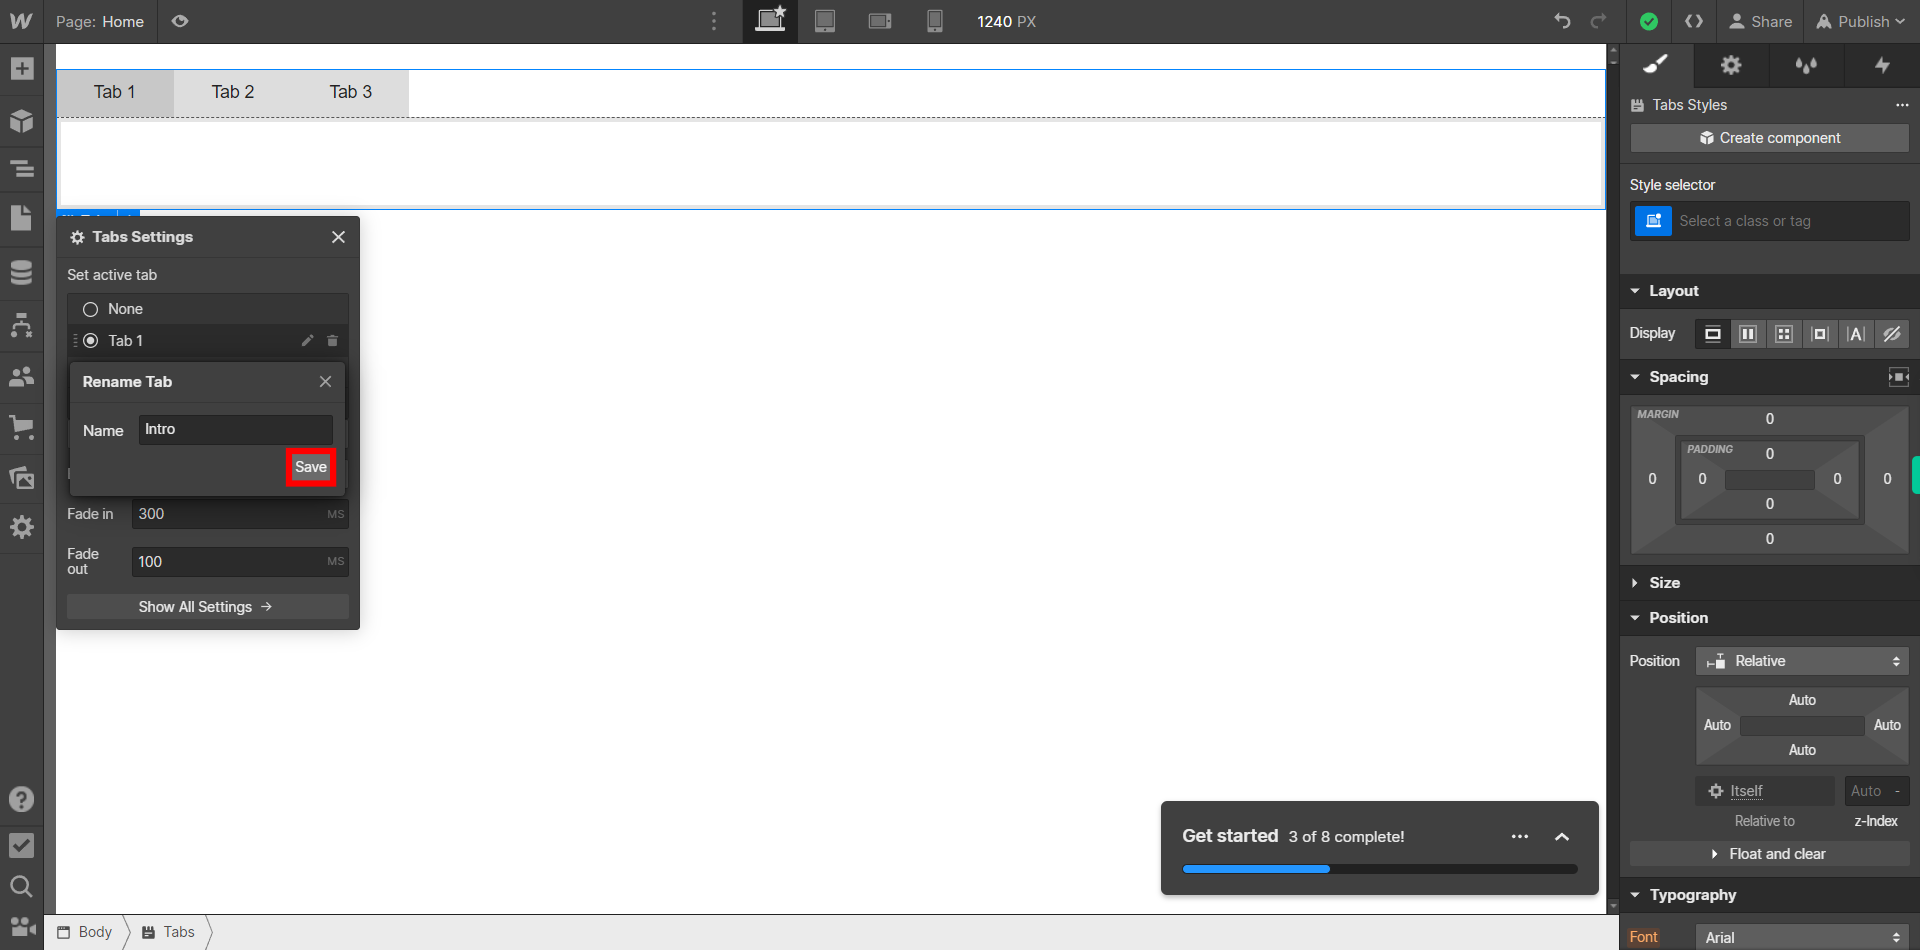Open the Publish dropdown
Viewport: 1920px width, 950px height.
(1861, 21)
